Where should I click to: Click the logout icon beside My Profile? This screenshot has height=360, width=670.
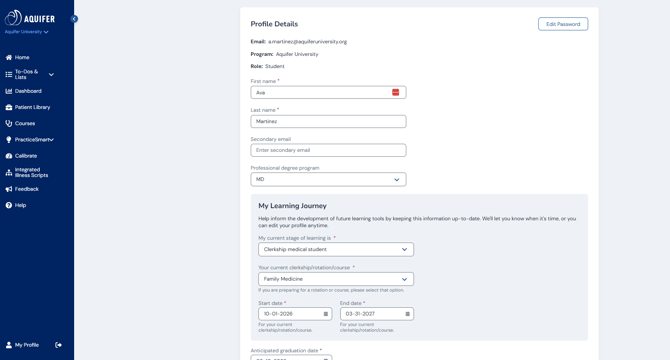tap(59, 345)
